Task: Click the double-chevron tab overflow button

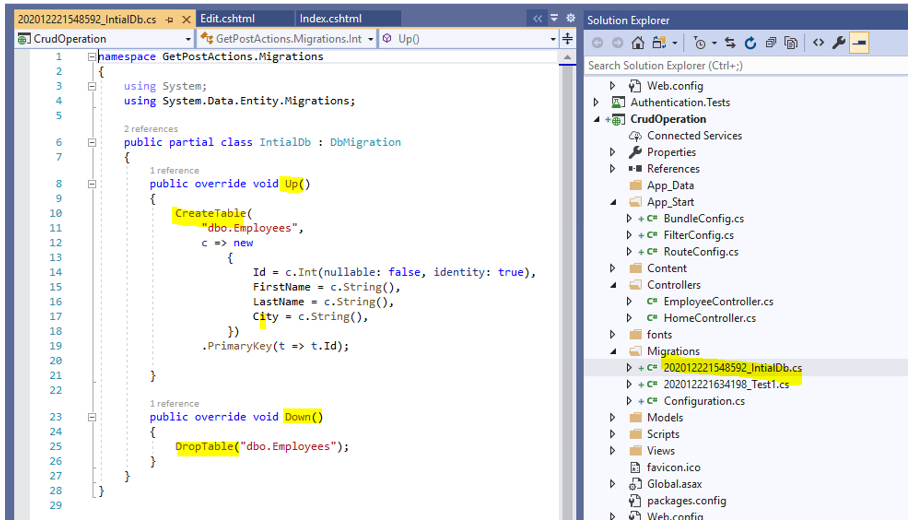Action: coord(537,19)
